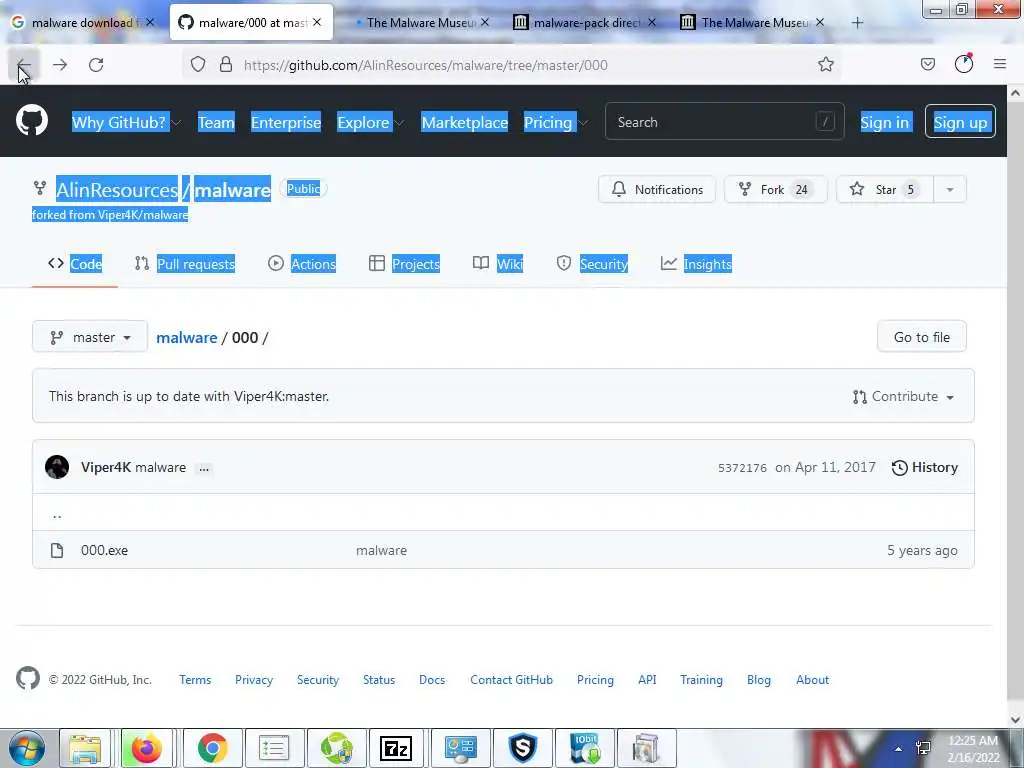Open the Contribute dropdown
Image resolution: width=1024 pixels, height=768 pixels.
[x=904, y=396]
